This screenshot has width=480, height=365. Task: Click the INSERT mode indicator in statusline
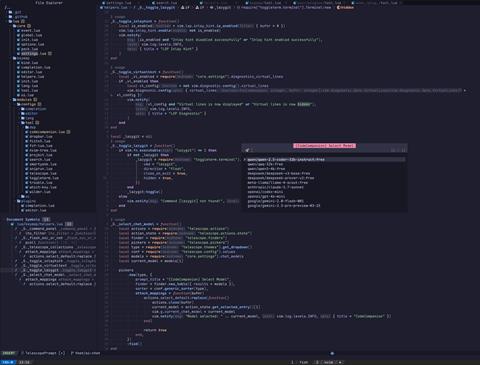pyautogui.click(x=9, y=353)
